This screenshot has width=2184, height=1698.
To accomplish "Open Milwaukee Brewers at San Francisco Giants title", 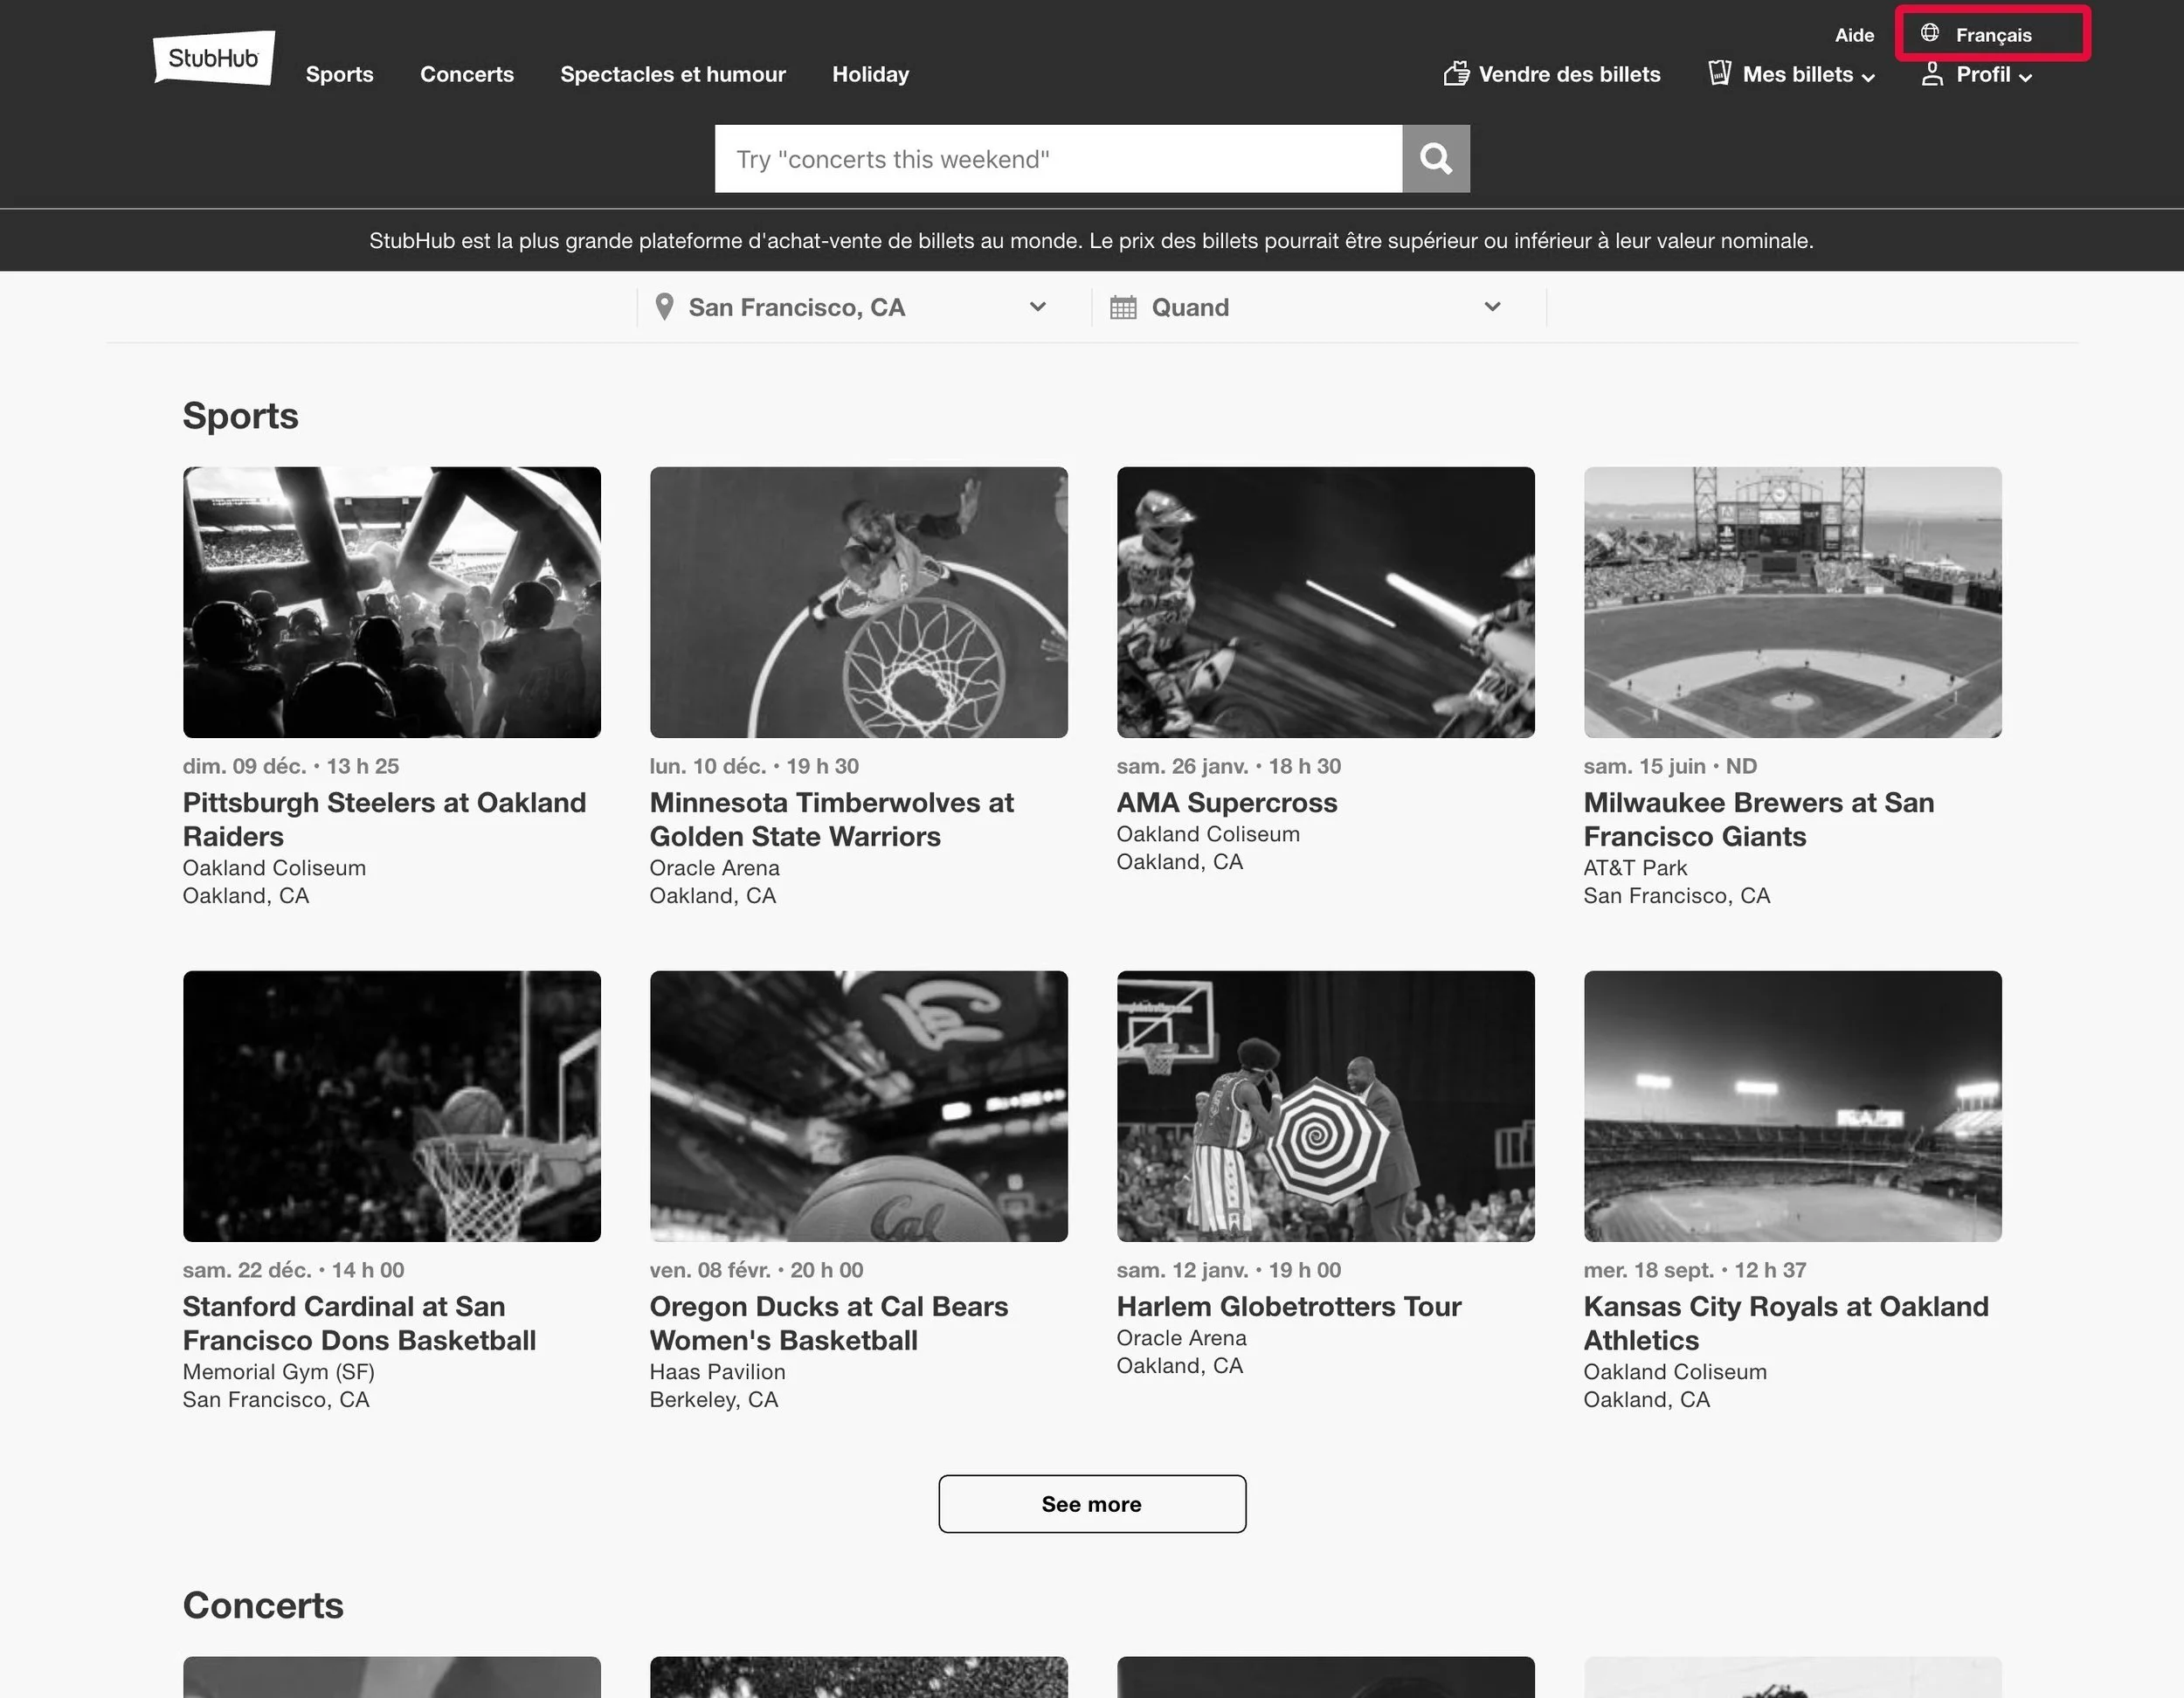I will coord(1759,819).
